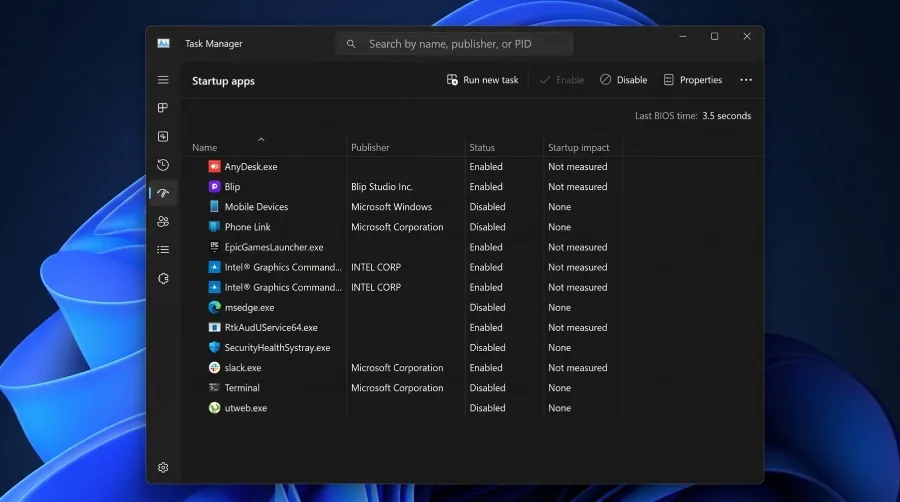Click the RtkAudUService64.exe icon

click(x=214, y=327)
